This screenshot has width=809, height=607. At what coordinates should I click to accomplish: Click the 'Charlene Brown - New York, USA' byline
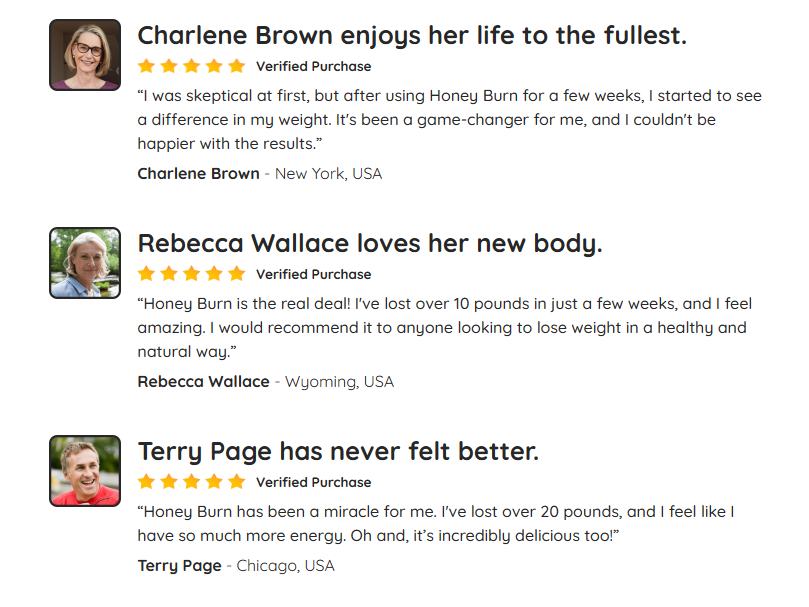[x=260, y=174]
